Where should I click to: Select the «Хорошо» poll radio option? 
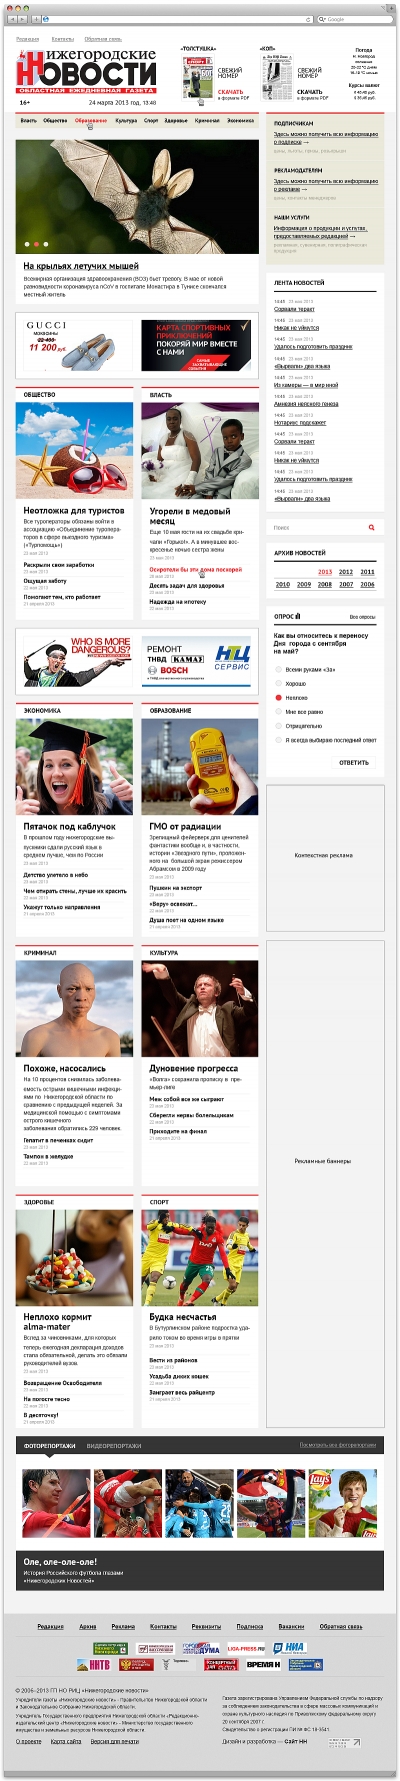(x=278, y=684)
